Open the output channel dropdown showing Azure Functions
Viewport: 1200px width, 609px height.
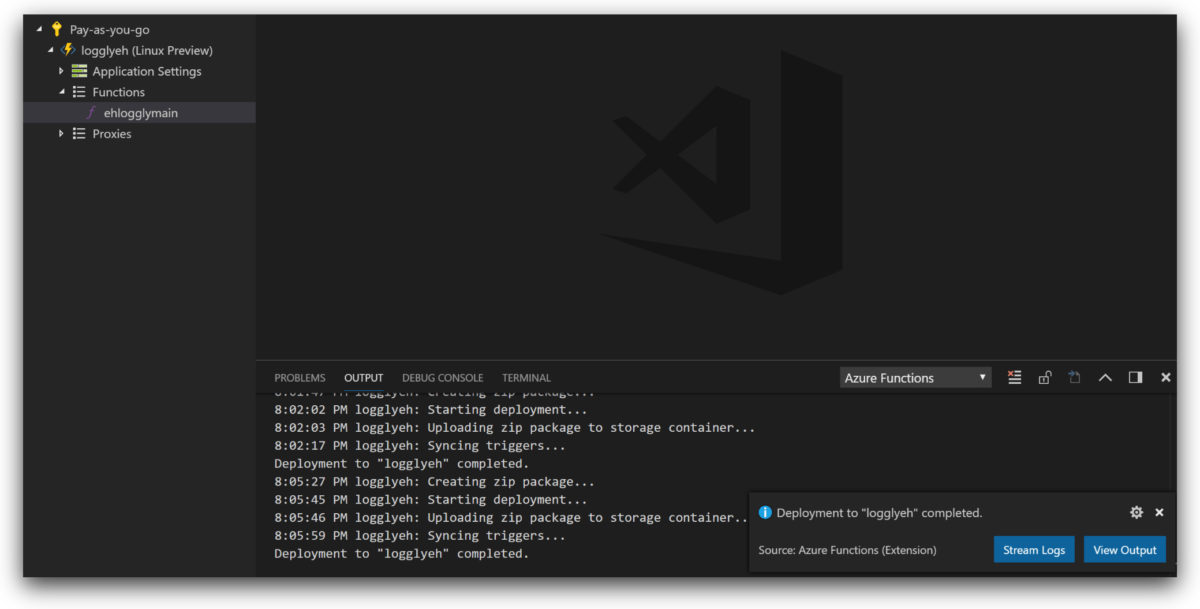point(913,377)
